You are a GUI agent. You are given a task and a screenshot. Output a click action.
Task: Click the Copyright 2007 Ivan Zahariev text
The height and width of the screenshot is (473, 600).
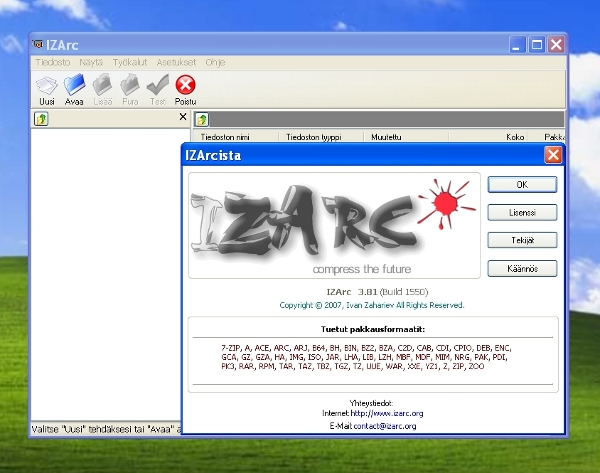click(x=372, y=305)
